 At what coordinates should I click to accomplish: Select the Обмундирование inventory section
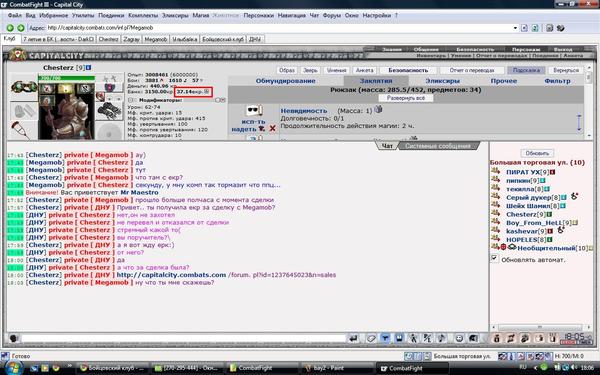pos(285,81)
